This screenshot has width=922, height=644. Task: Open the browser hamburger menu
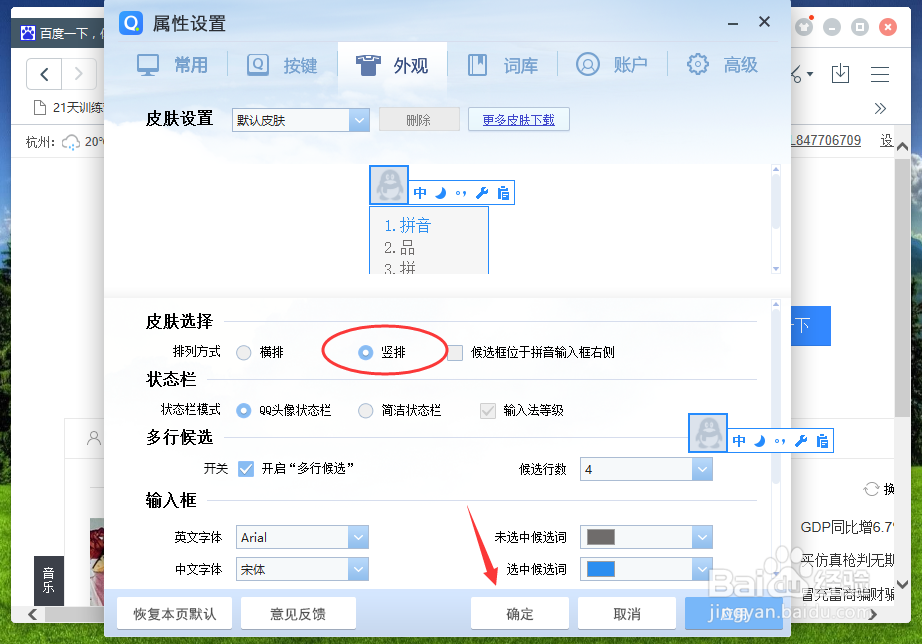pos(880,74)
